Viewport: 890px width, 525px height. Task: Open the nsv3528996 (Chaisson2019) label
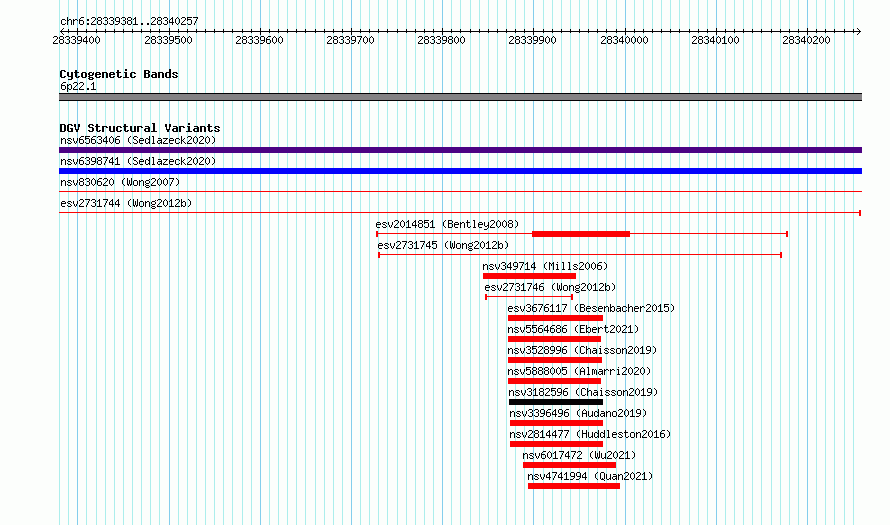582,350
